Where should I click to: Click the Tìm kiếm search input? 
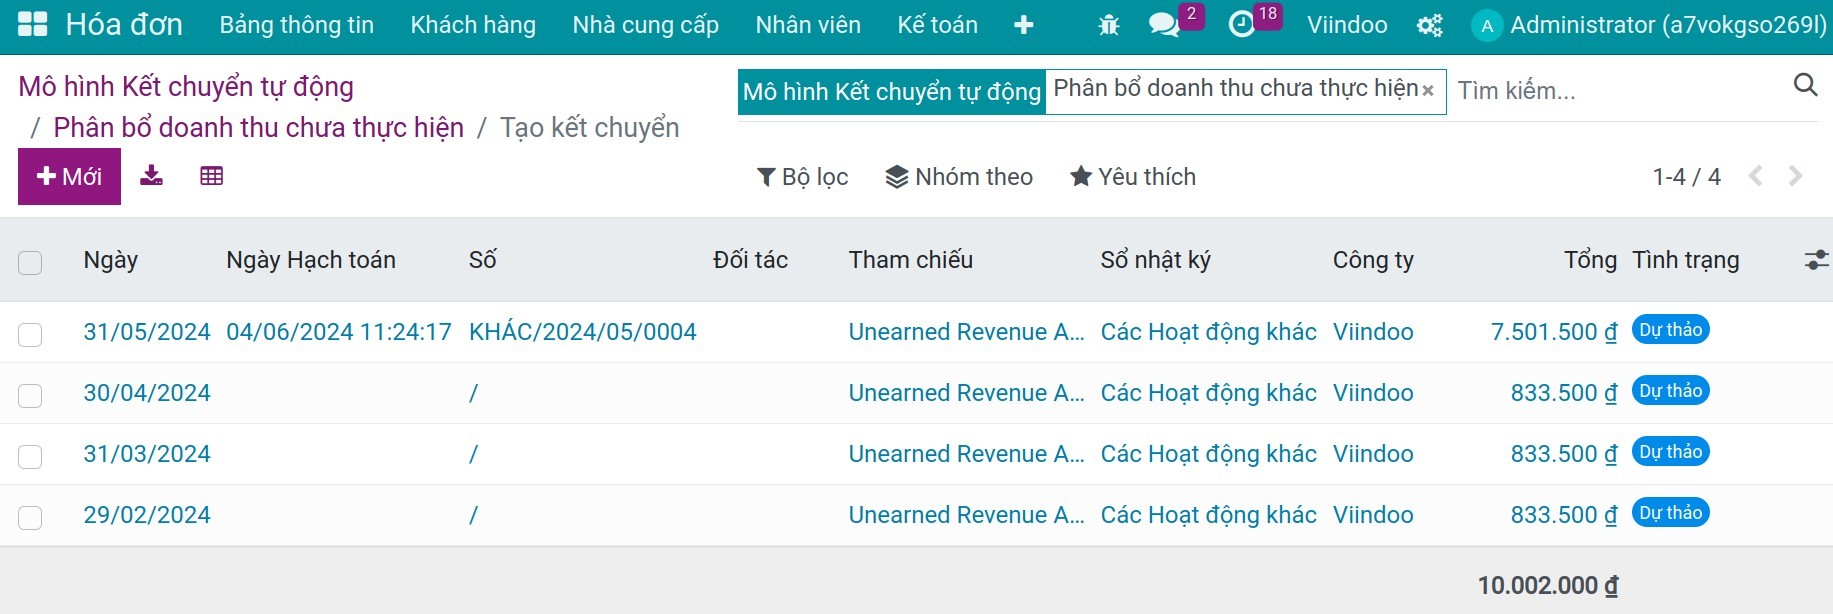1620,91
